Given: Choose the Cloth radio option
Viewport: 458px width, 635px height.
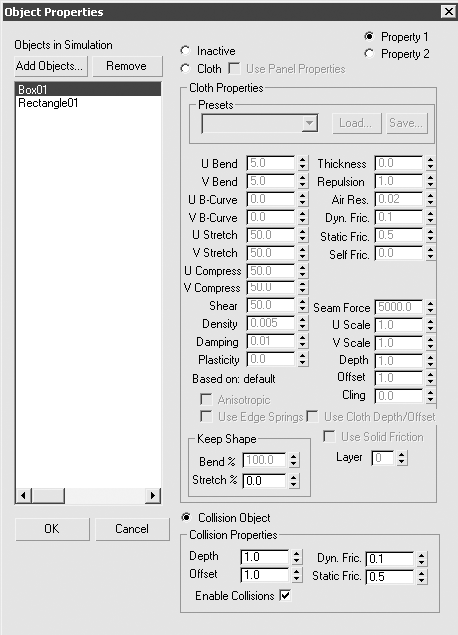Looking at the screenshot, I should (185, 68).
